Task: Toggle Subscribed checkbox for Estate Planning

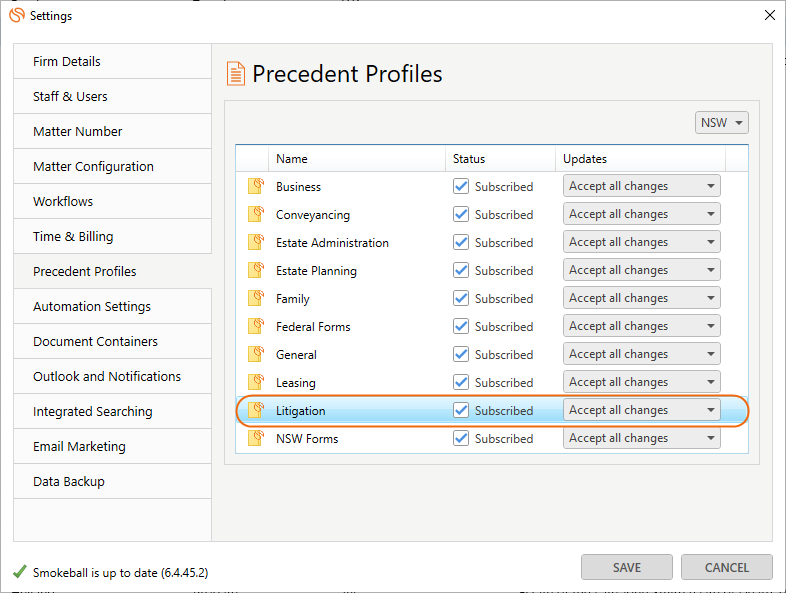Action: coord(461,270)
